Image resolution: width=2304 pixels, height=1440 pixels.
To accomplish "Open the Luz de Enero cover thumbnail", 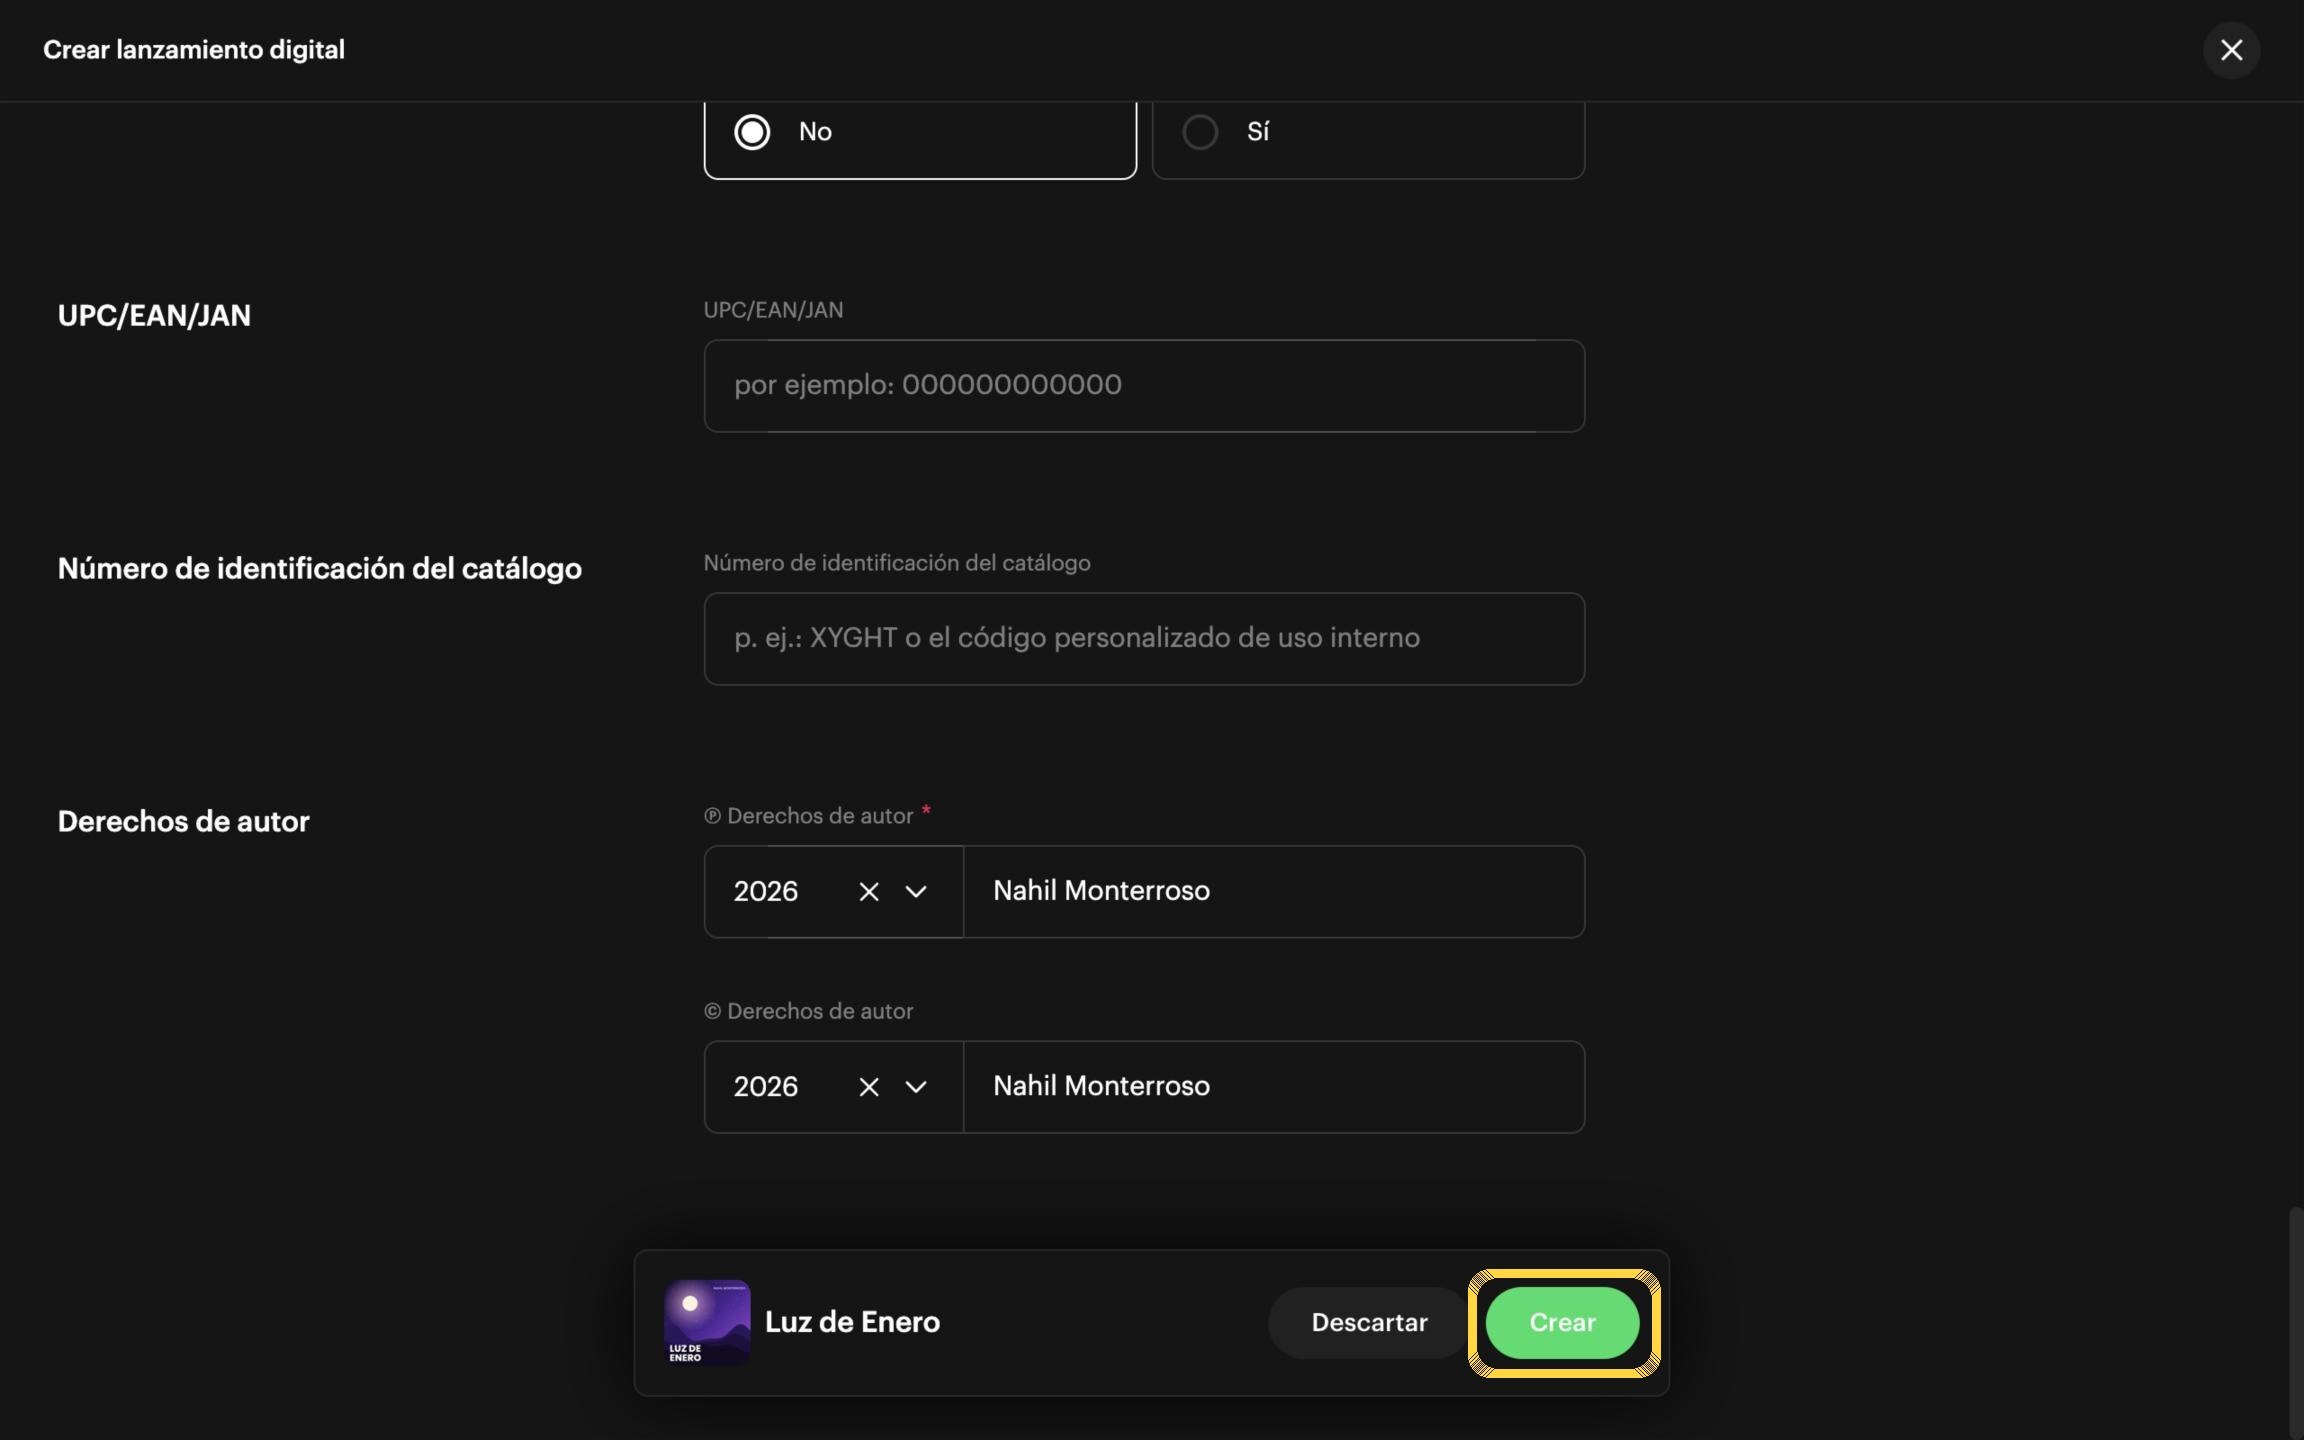I will tap(707, 1323).
